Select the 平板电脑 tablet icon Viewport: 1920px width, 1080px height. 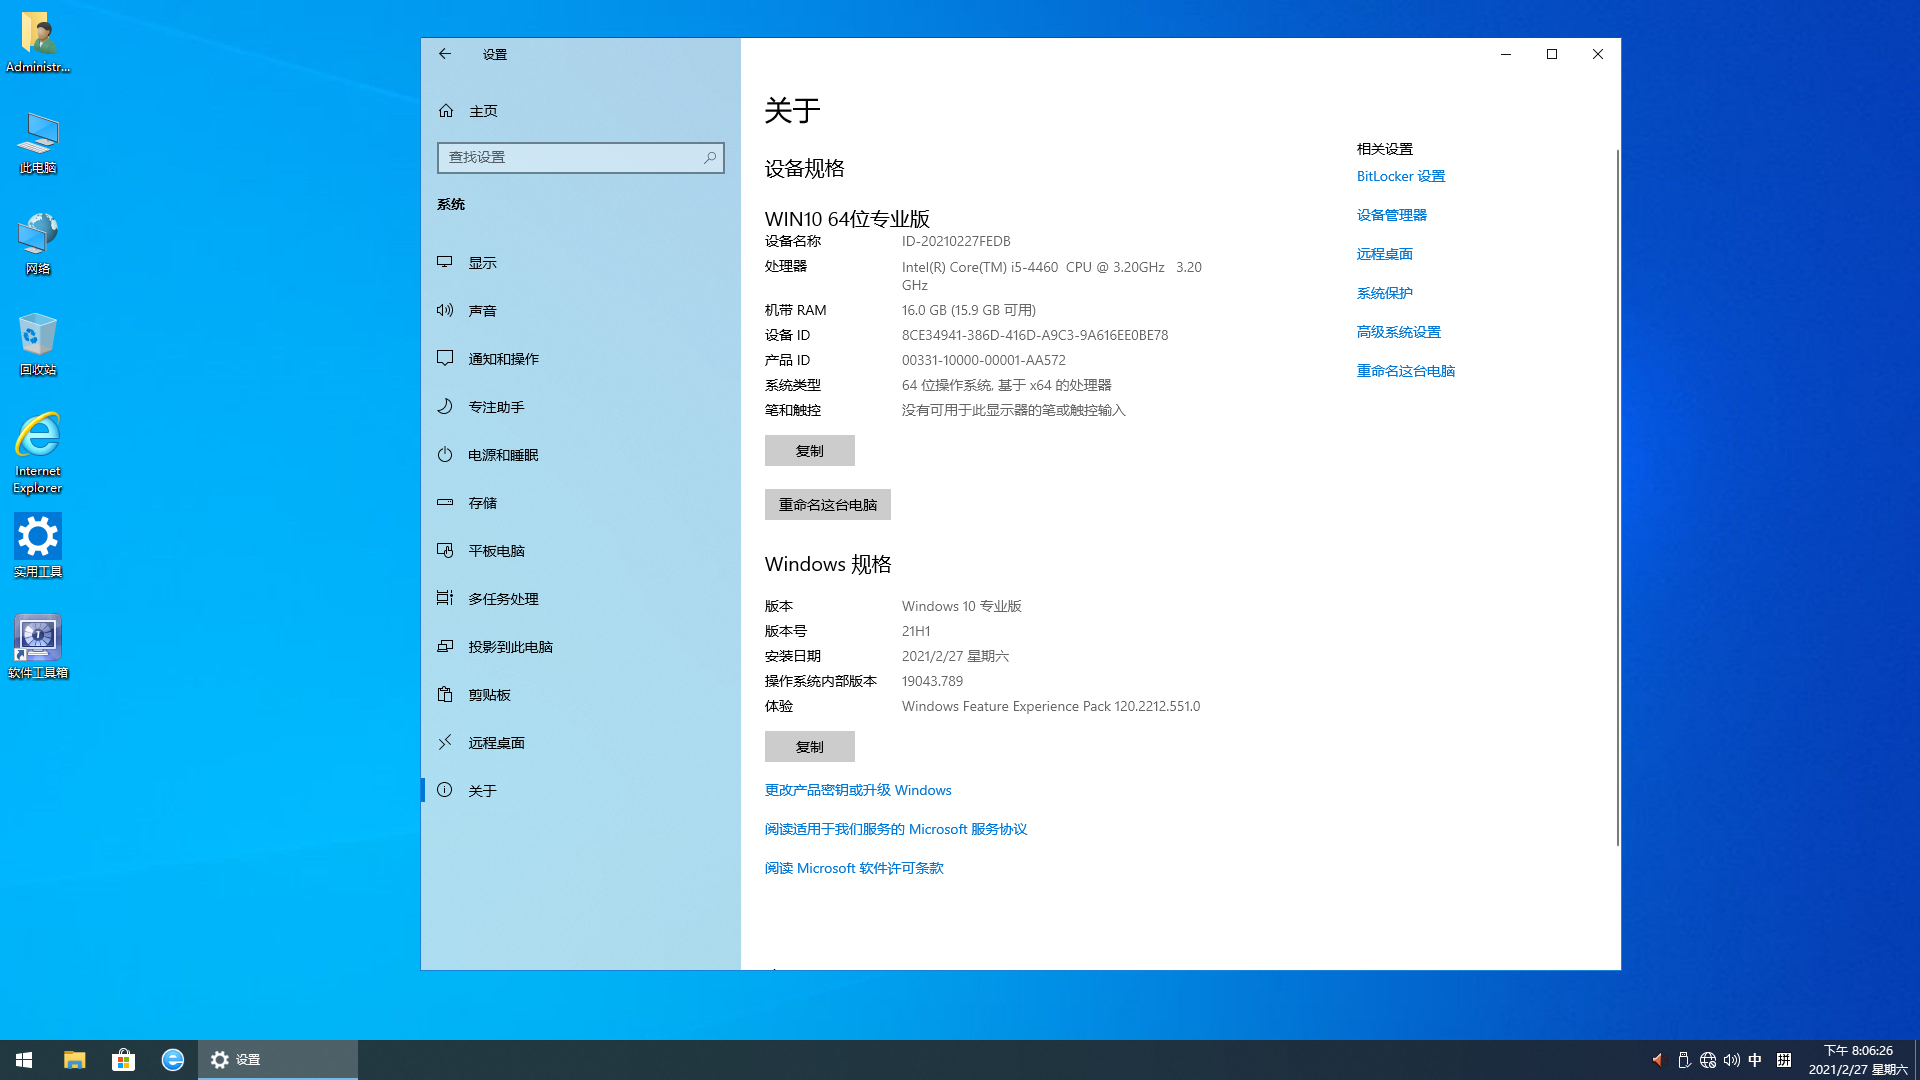tap(445, 550)
